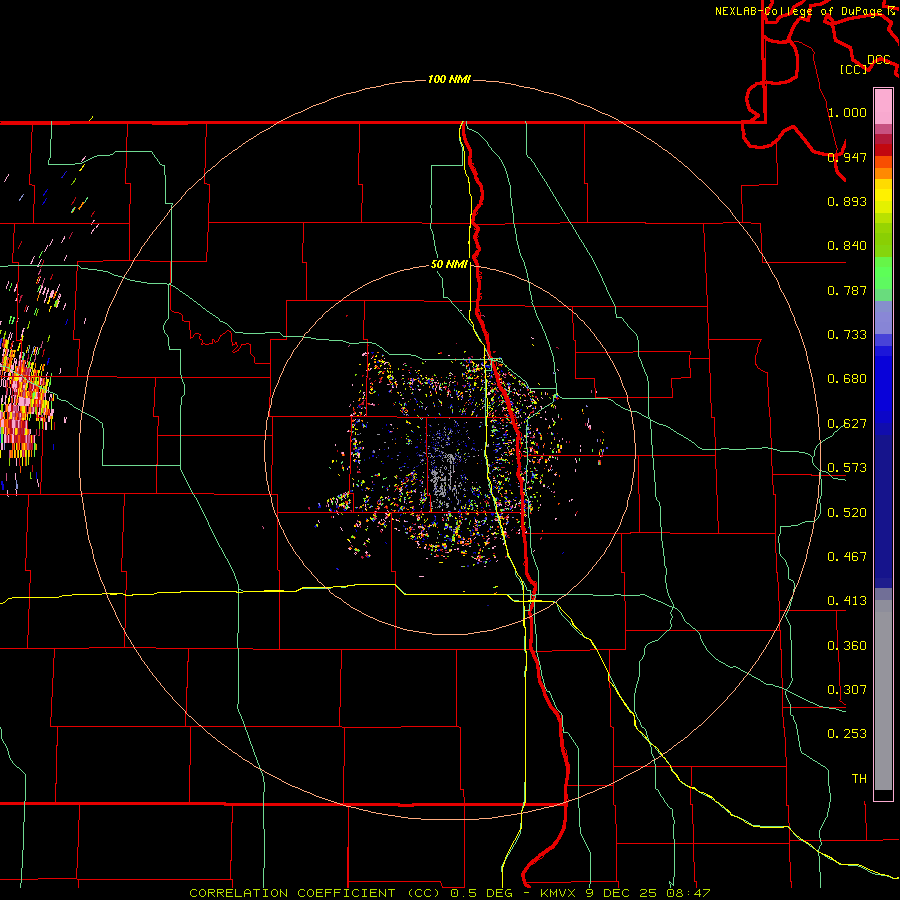Viewport: 900px width, 900px height.
Task: Click the 0.360 scale value
Action: 847,646
